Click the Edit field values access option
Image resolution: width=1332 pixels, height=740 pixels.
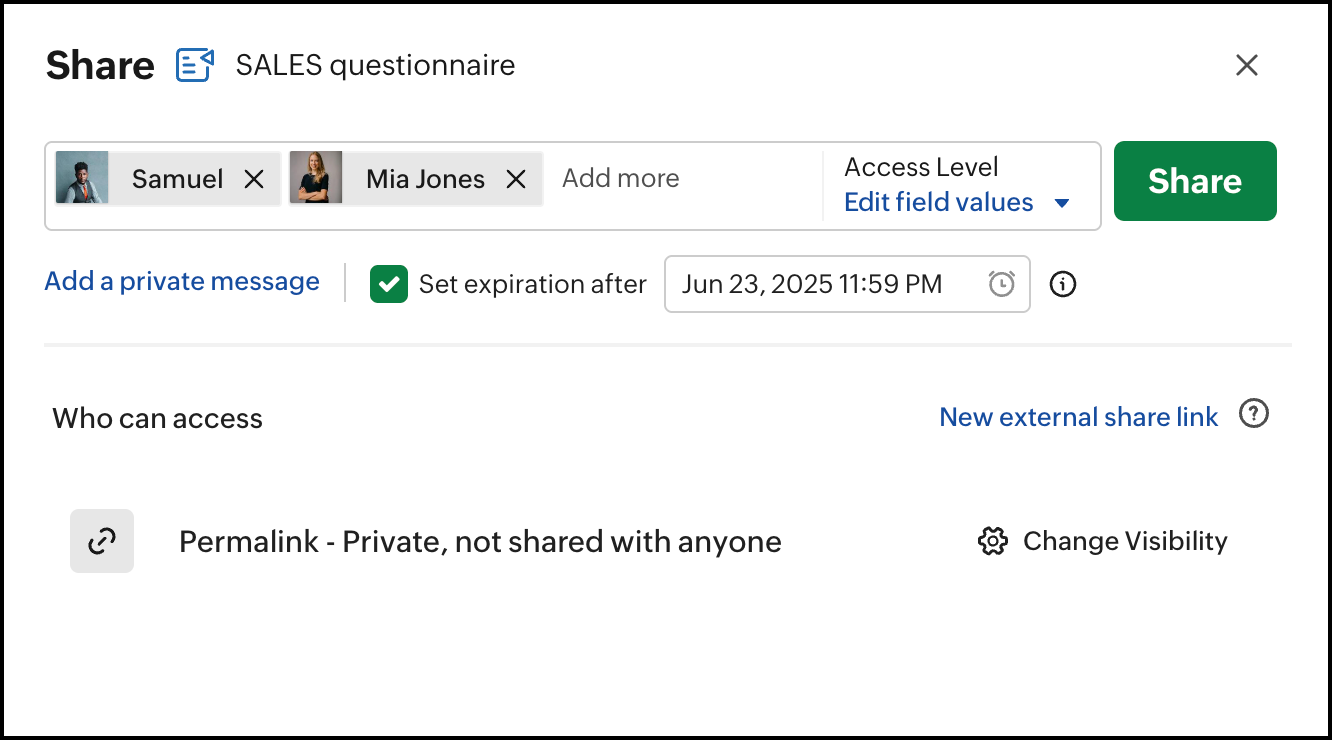[938, 202]
